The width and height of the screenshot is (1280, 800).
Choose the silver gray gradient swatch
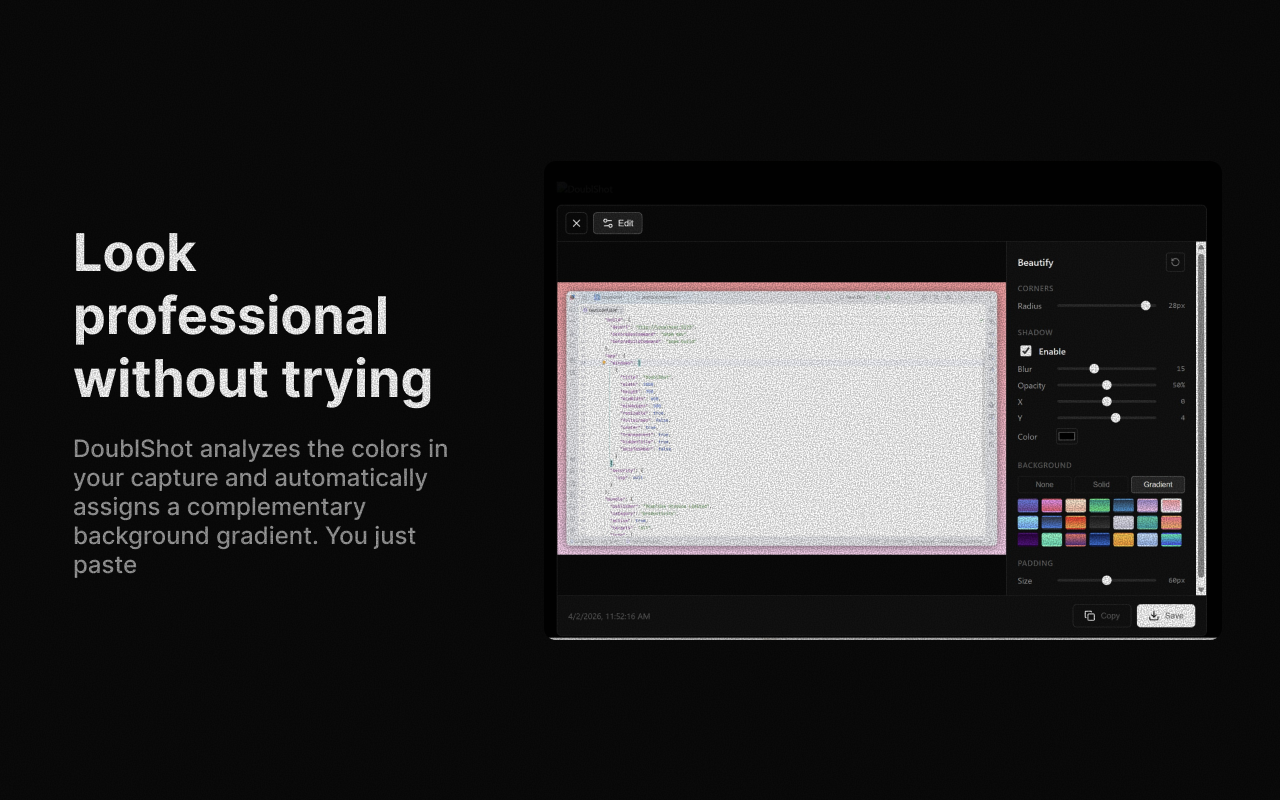point(1124,523)
